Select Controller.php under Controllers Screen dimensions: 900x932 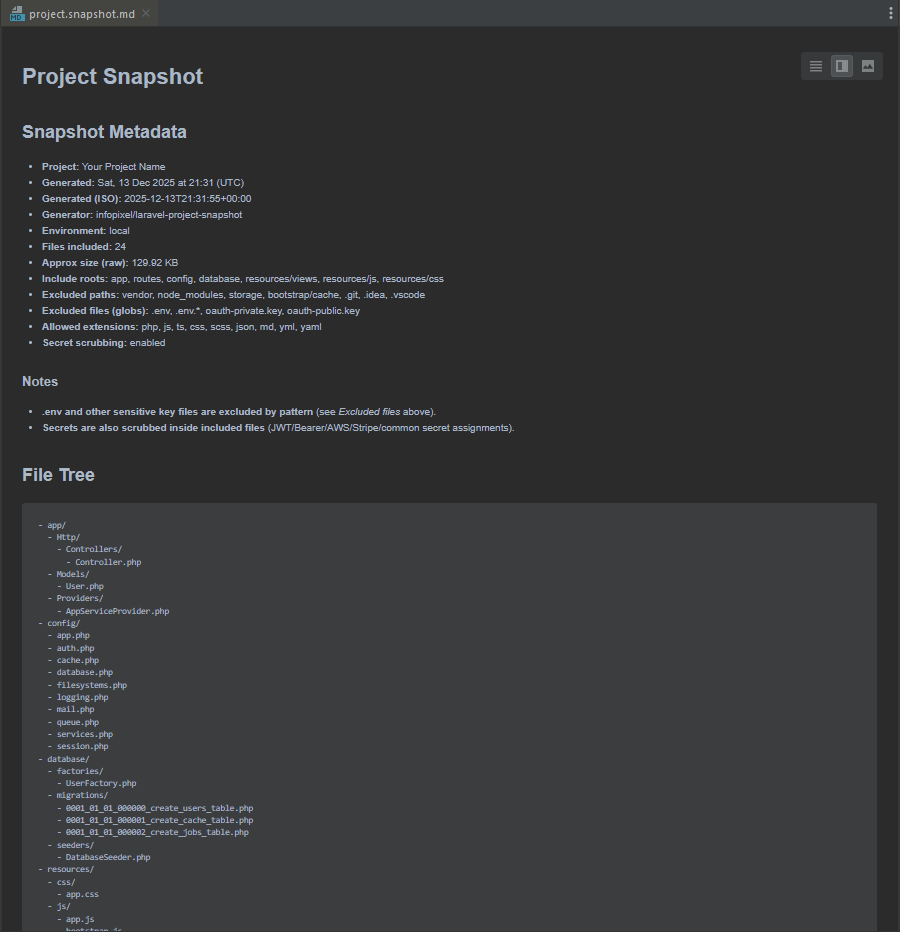[x=107, y=561]
